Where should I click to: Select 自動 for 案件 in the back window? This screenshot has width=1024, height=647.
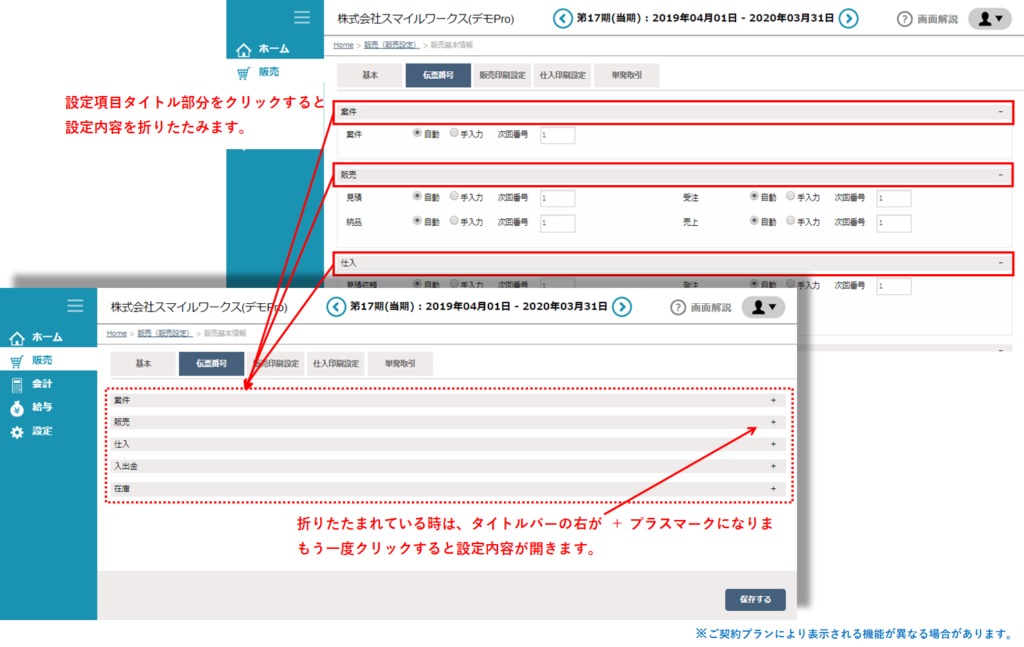(417, 133)
